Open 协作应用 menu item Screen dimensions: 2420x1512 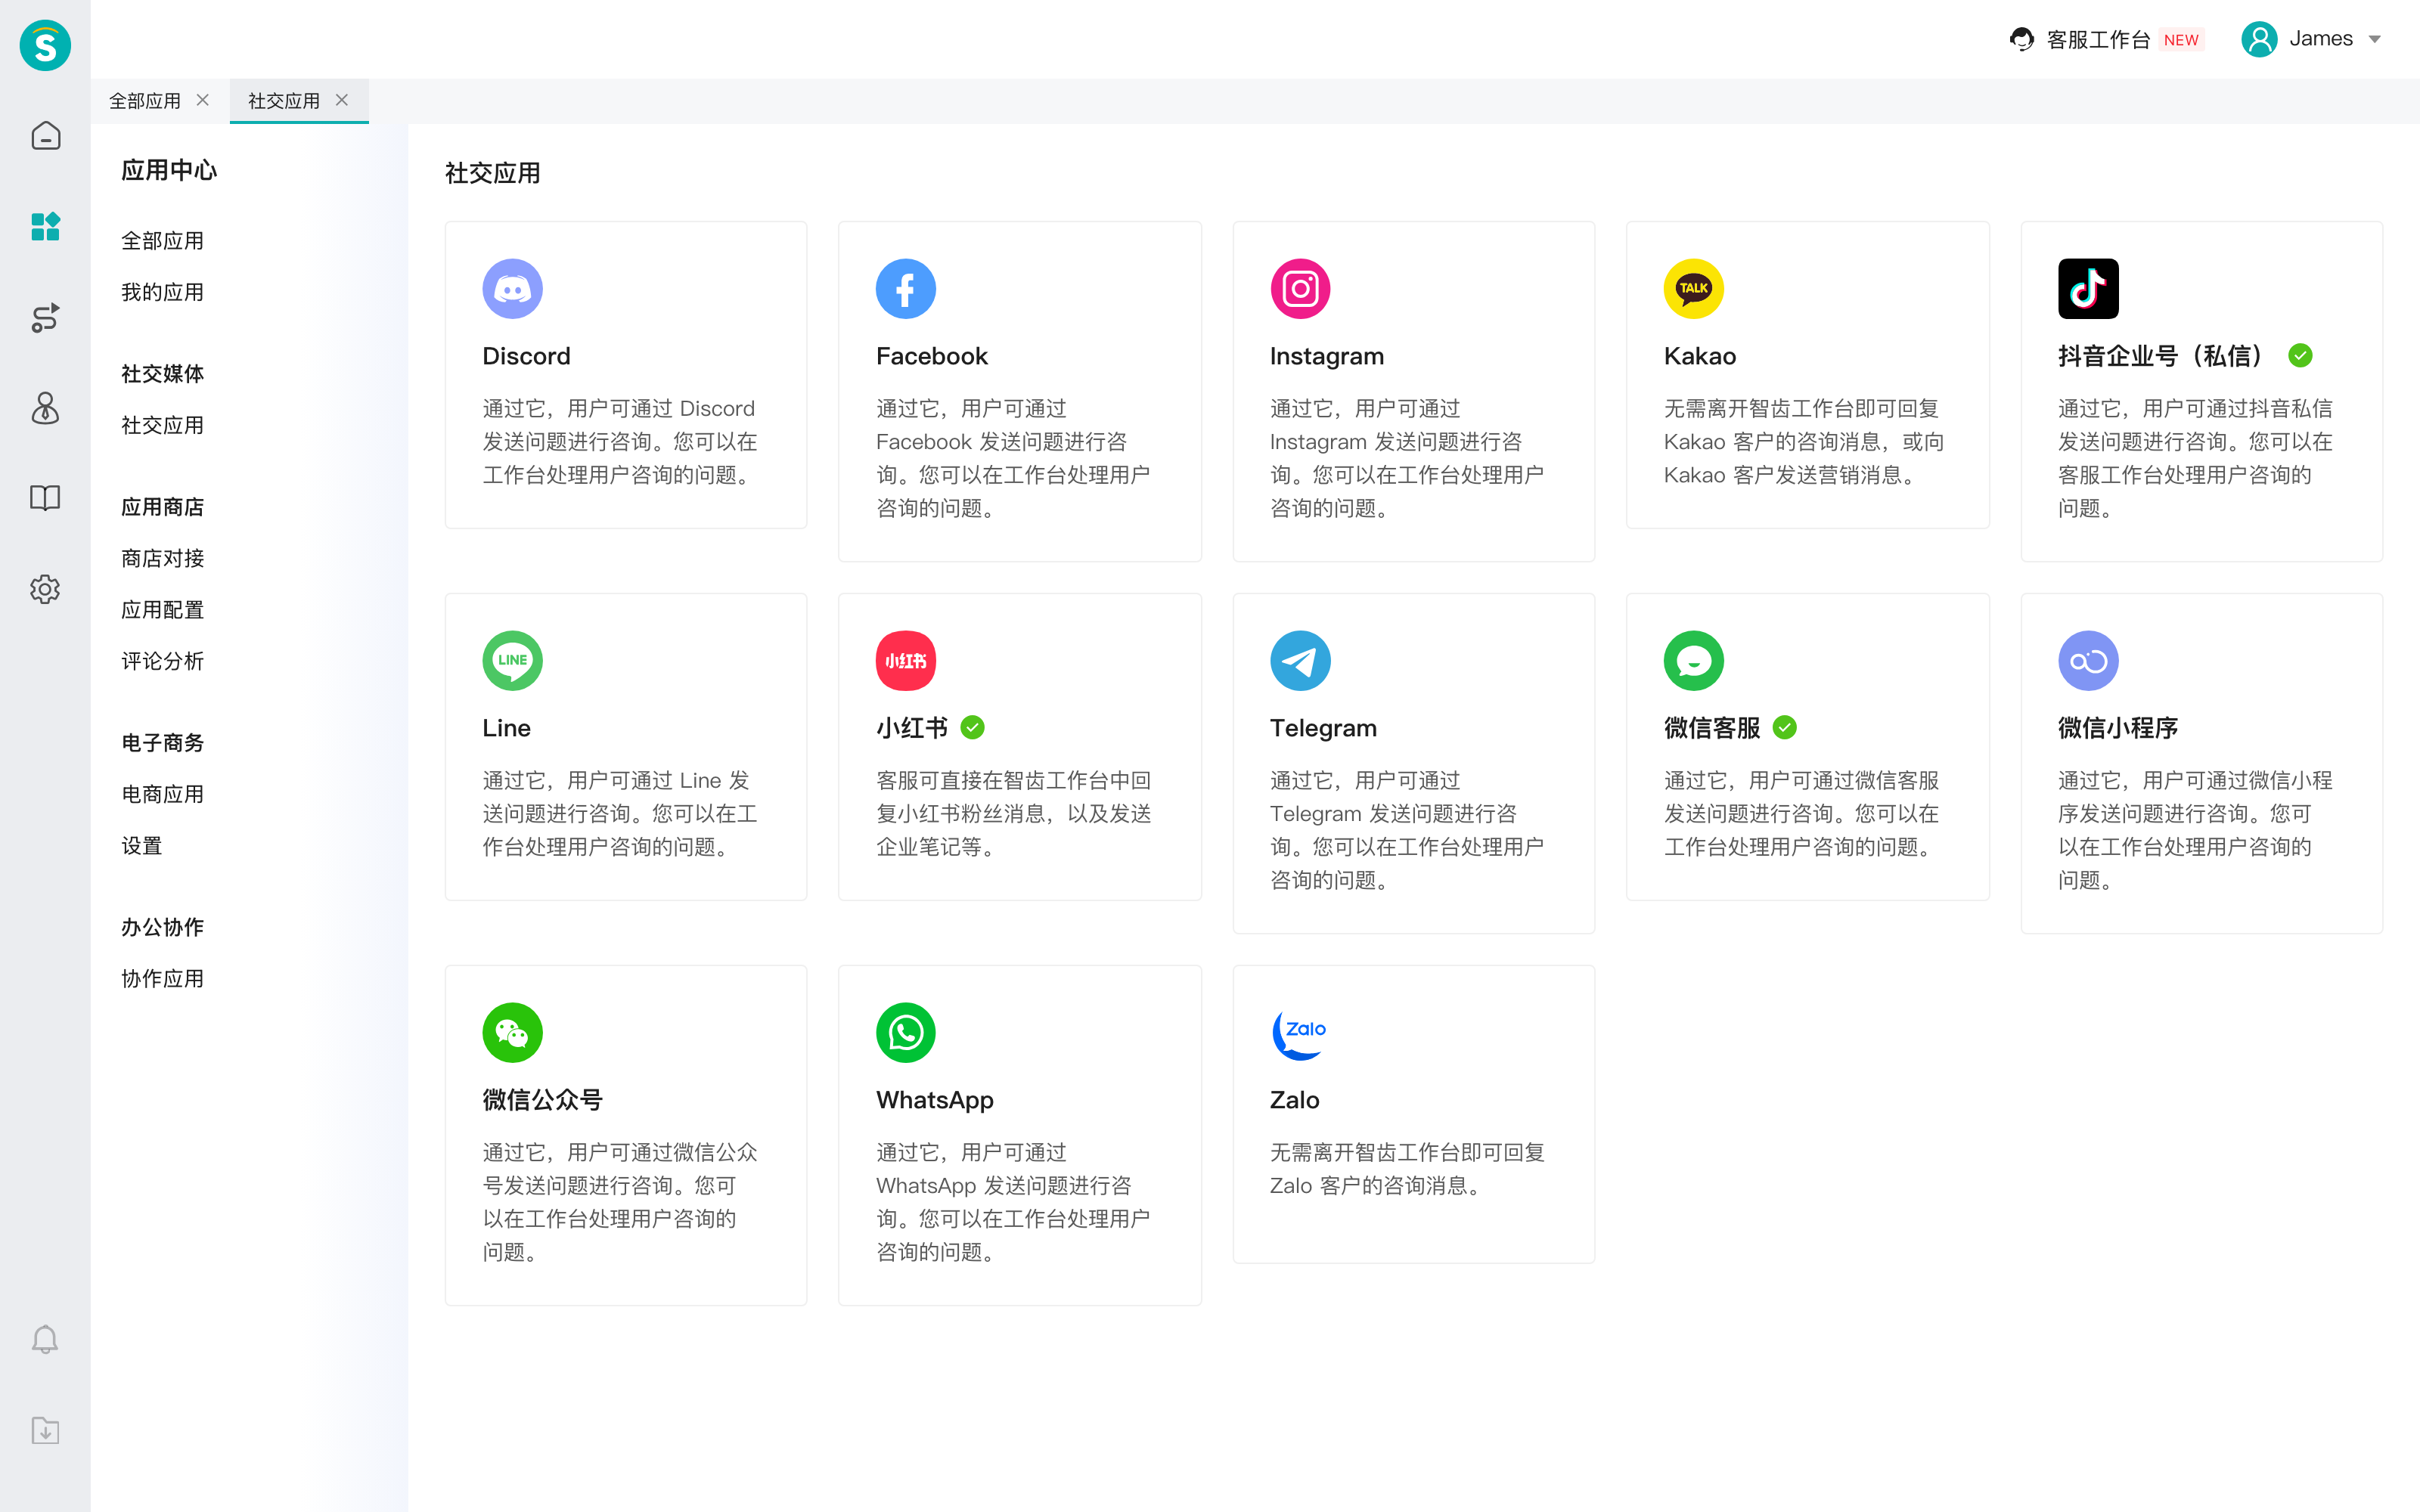point(162,979)
